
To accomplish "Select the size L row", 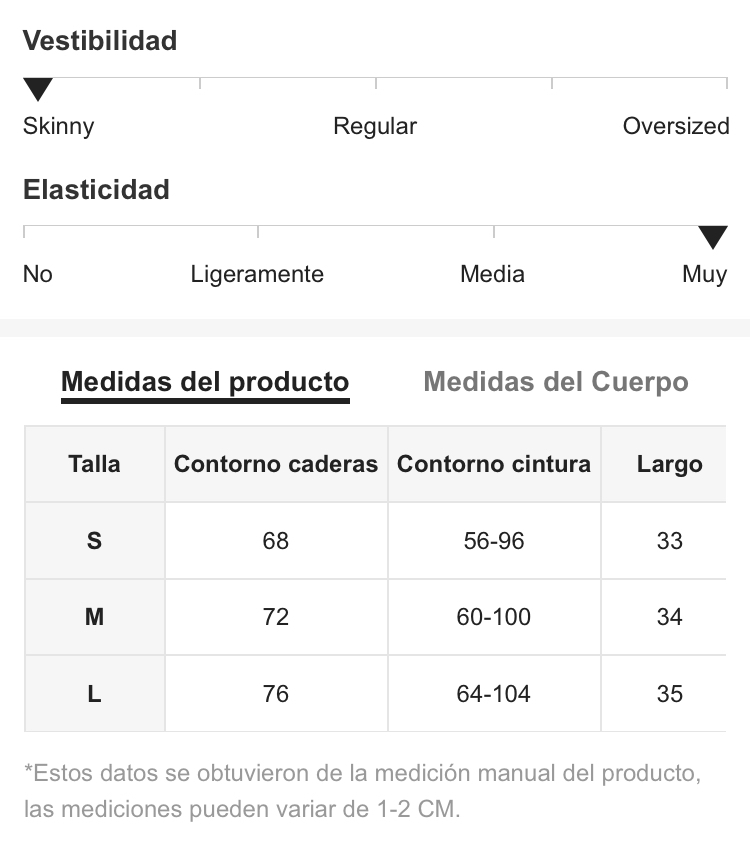I will pyautogui.click(x=375, y=694).
